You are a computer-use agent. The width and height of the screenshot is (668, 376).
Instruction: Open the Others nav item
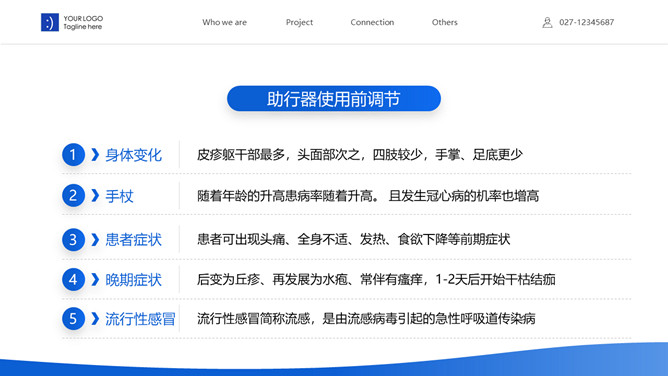tap(444, 22)
